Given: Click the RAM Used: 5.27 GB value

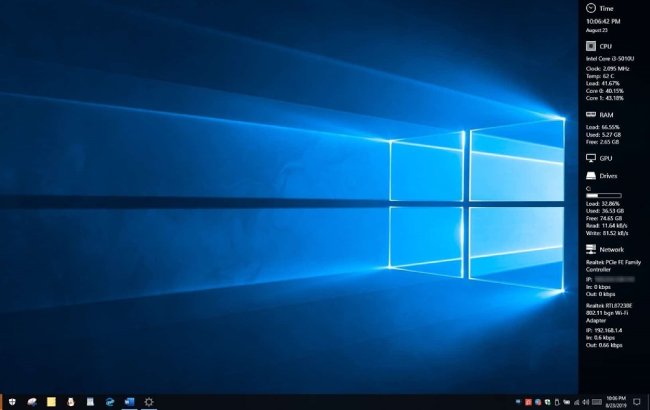Looking at the screenshot, I should 603,135.
